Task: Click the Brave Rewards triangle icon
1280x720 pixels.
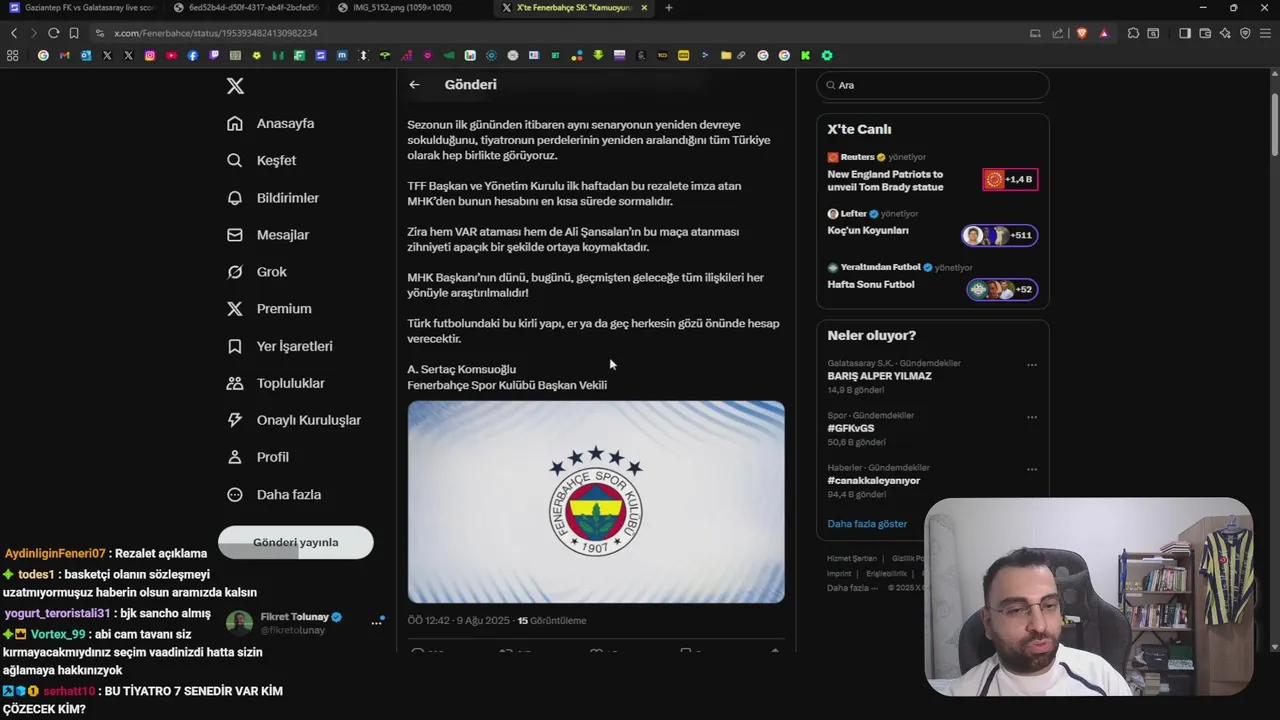Action: point(1104,33)
